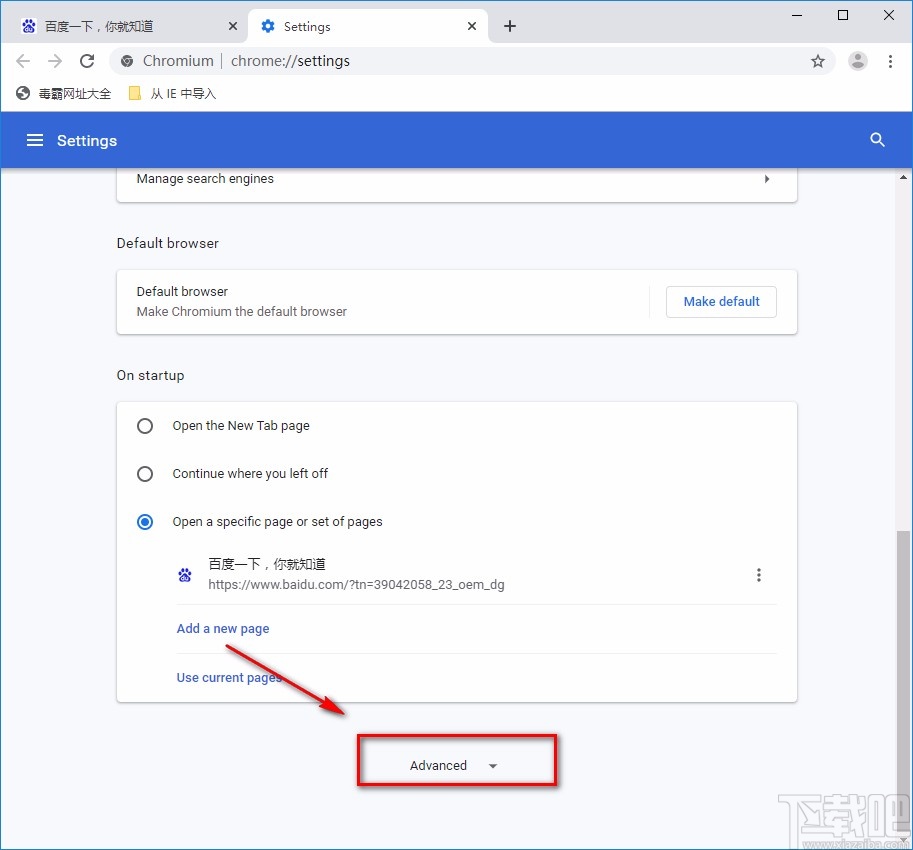Click the browser back arrow

click(23, 61)
